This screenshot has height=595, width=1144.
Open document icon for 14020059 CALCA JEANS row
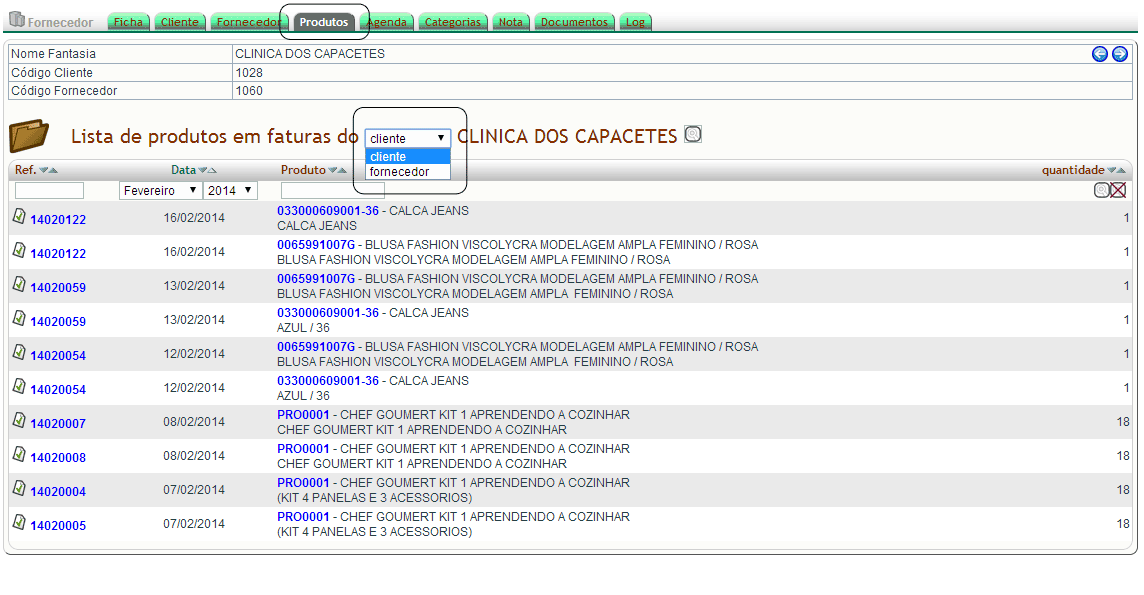tap(19, 319)
